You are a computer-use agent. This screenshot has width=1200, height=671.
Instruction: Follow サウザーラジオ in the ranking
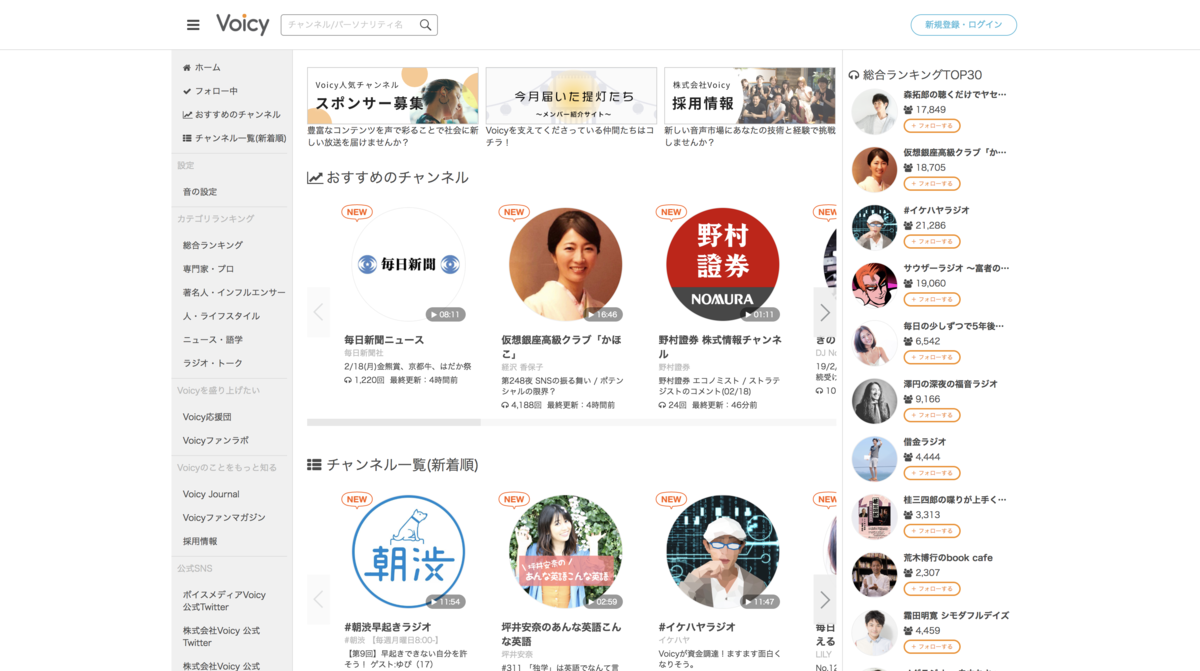click(x=932, y=299)
